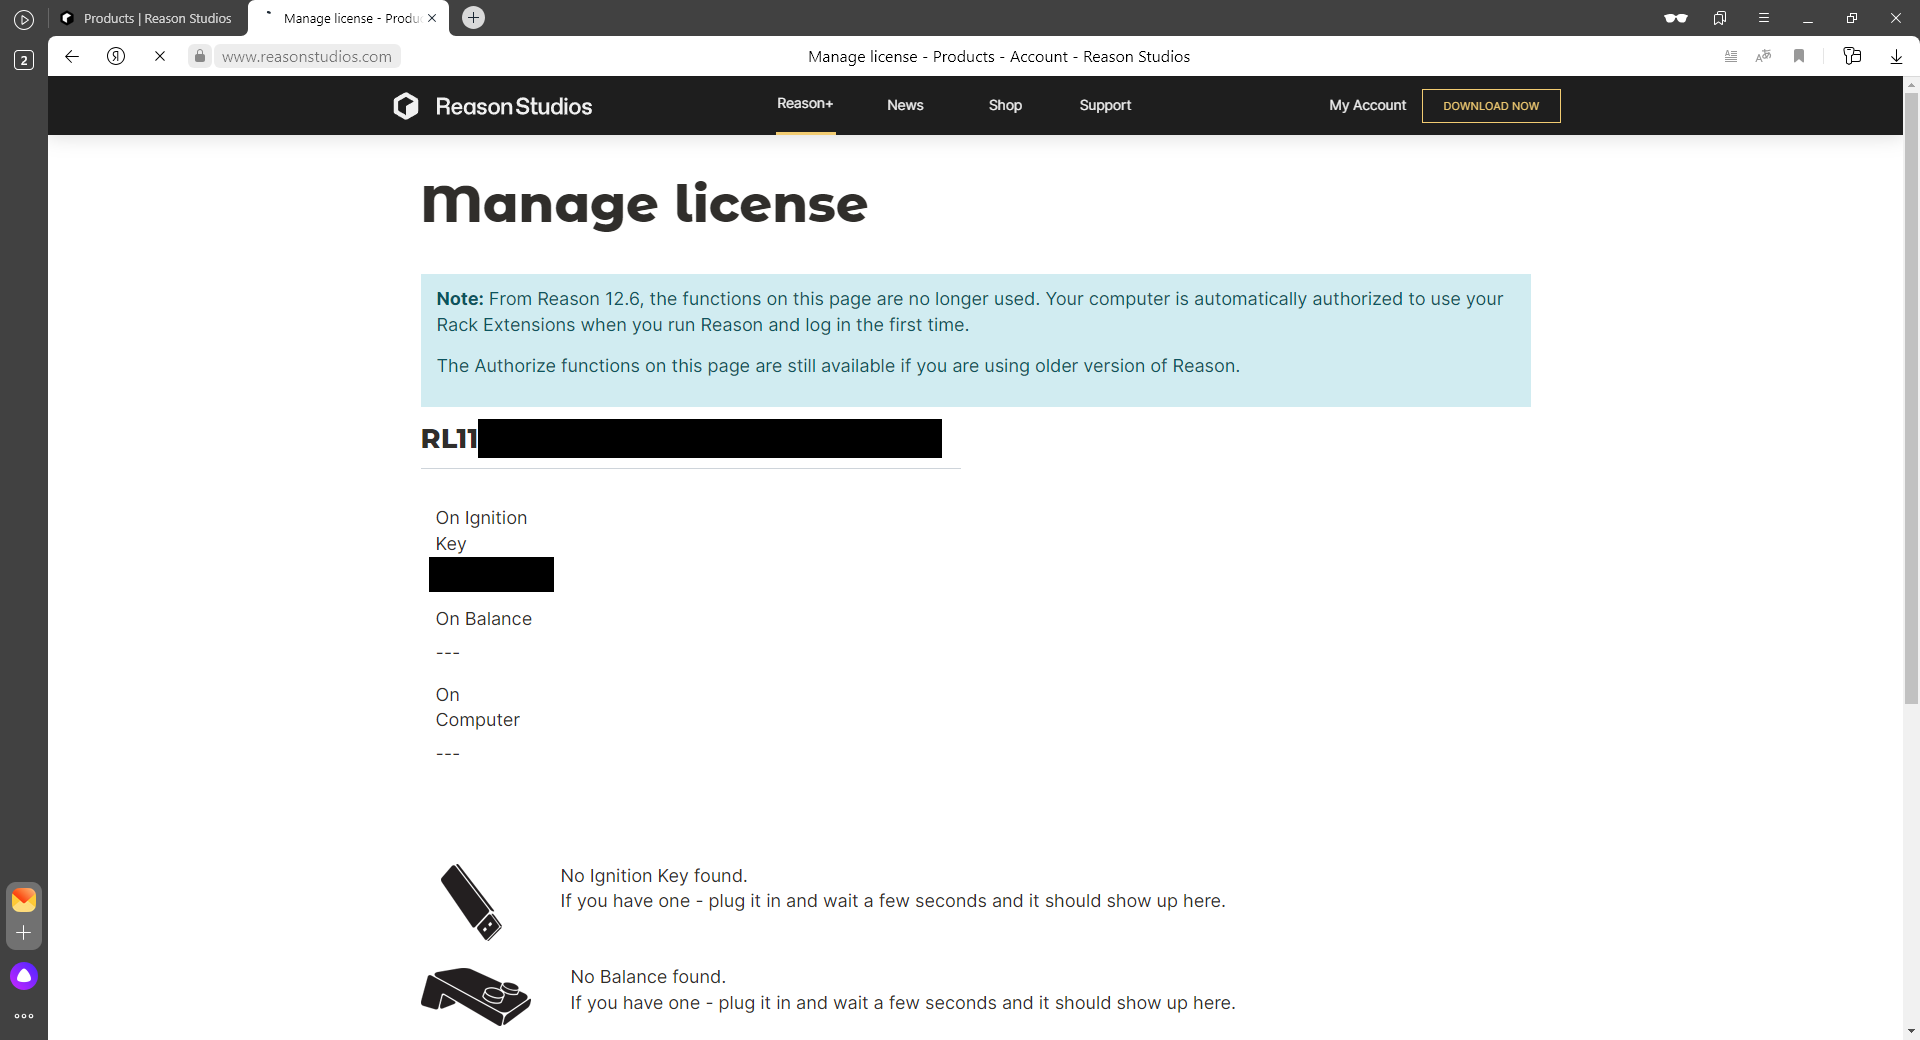Screen dimensions: 1920x1040
Task: Select 'No Ignition Key found.' text
Action: [654, 876]
